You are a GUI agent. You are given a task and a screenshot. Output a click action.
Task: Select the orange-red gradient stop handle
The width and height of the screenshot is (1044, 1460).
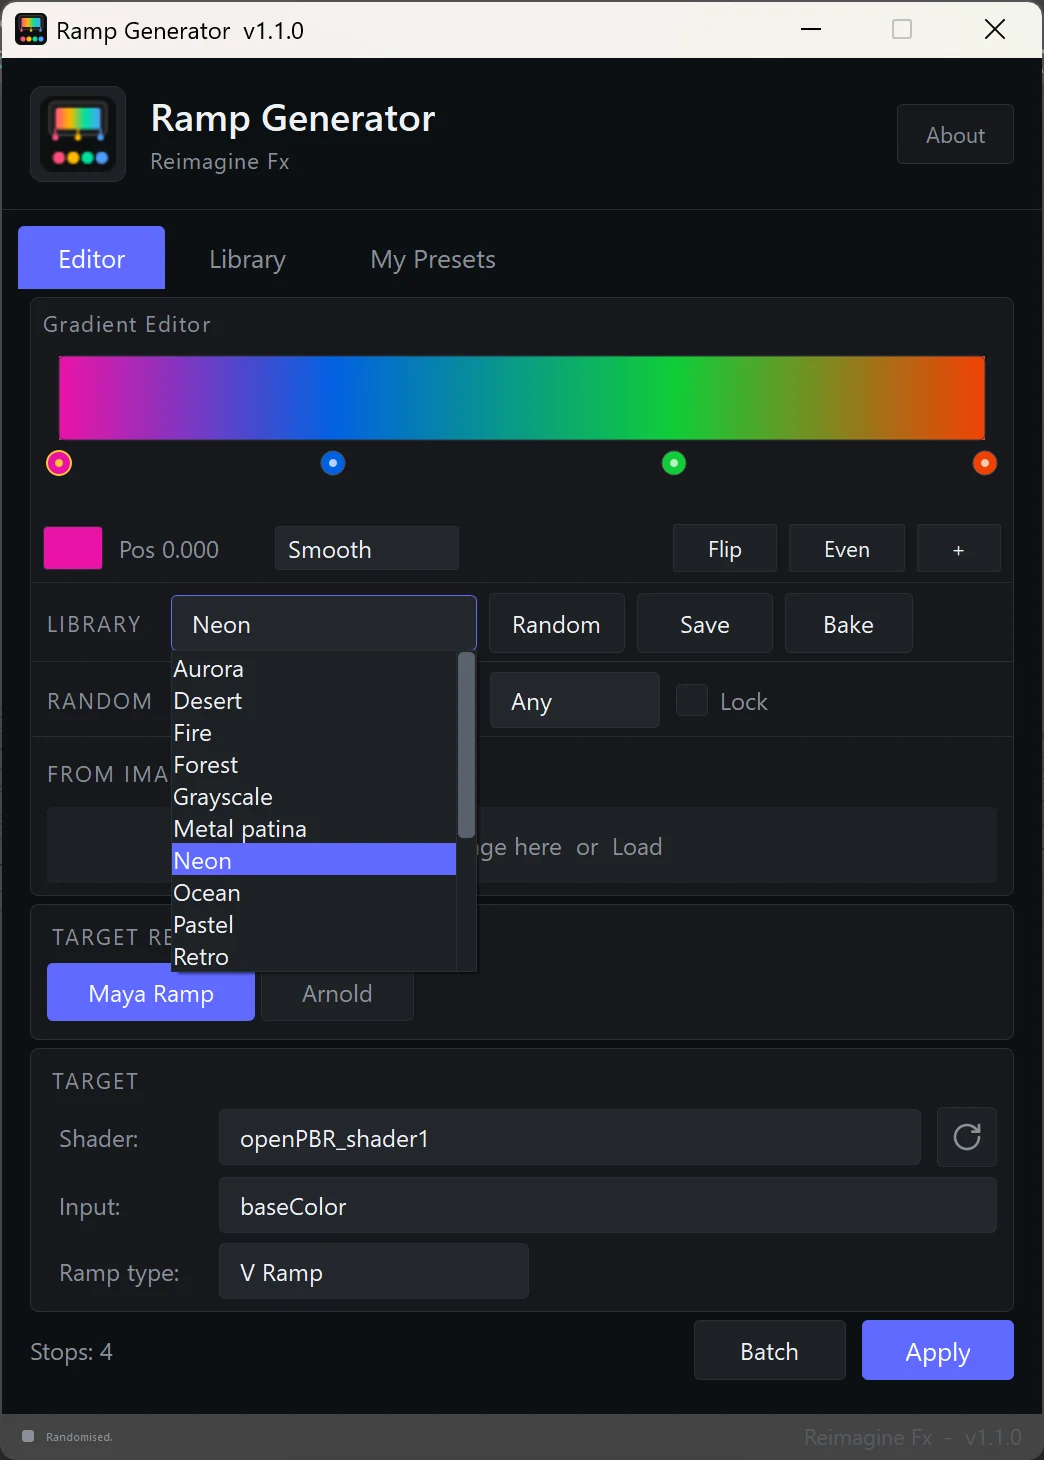pos(985,463)
